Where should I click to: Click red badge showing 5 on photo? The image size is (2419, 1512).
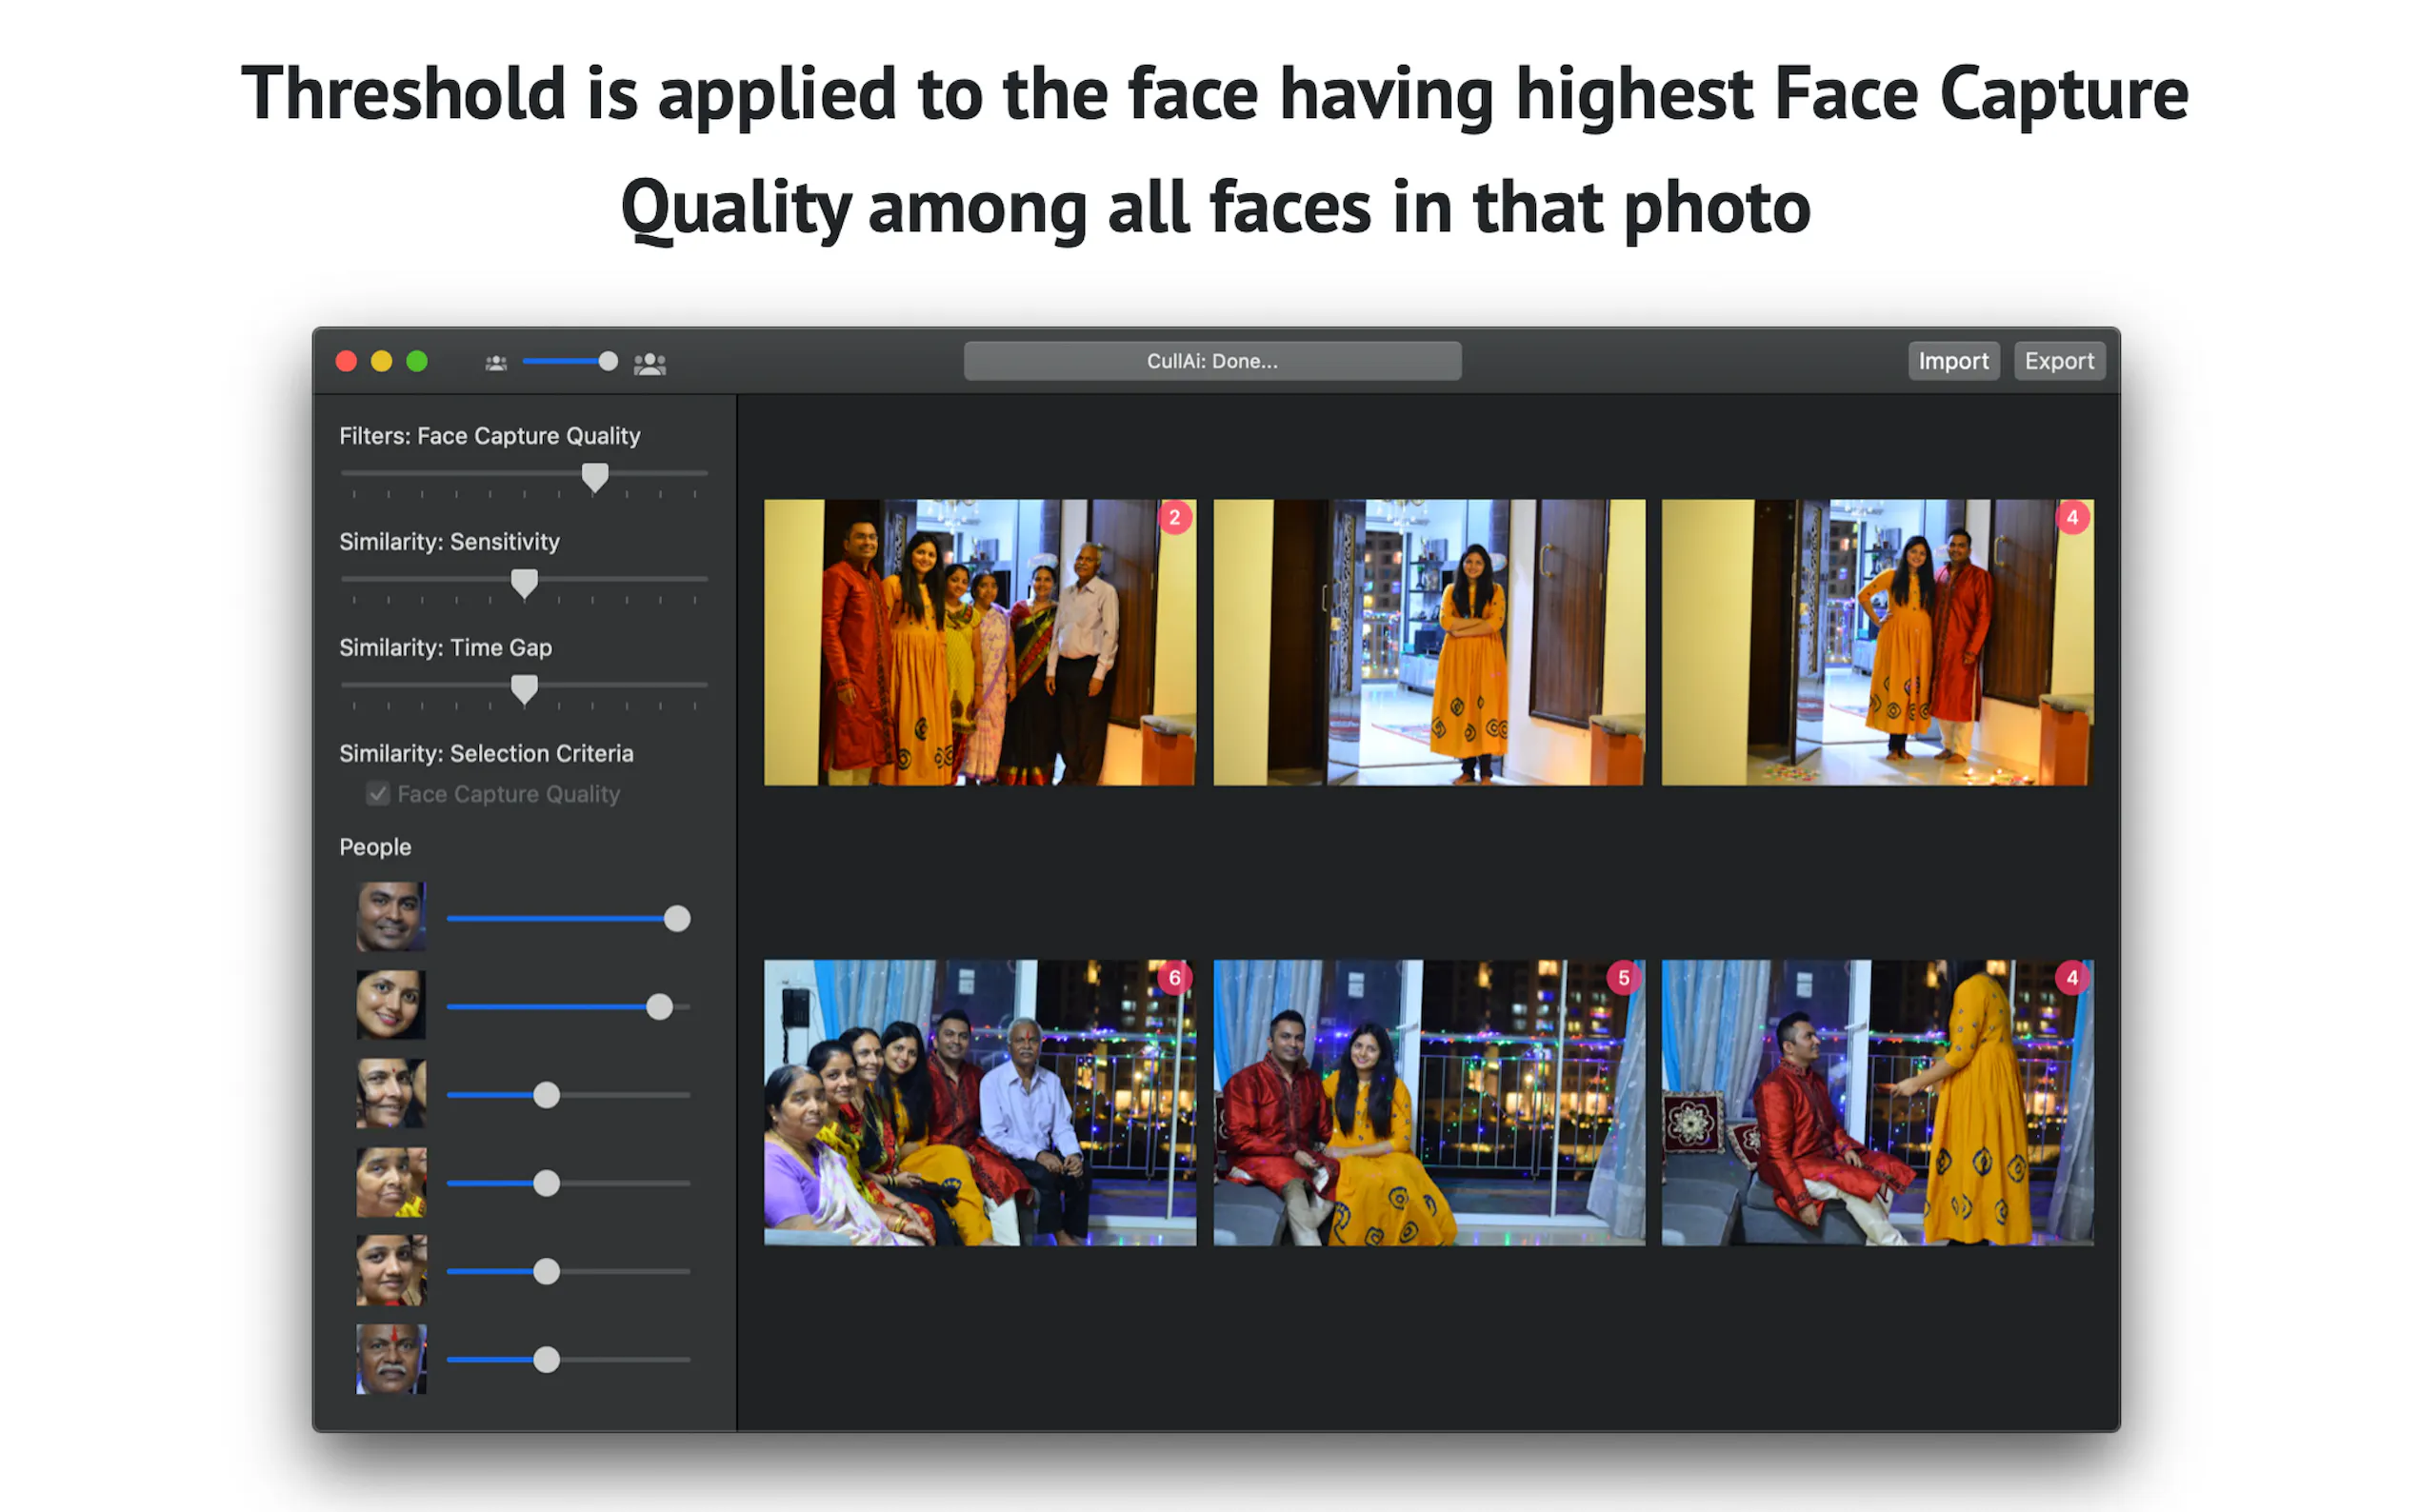point(1623,977)
